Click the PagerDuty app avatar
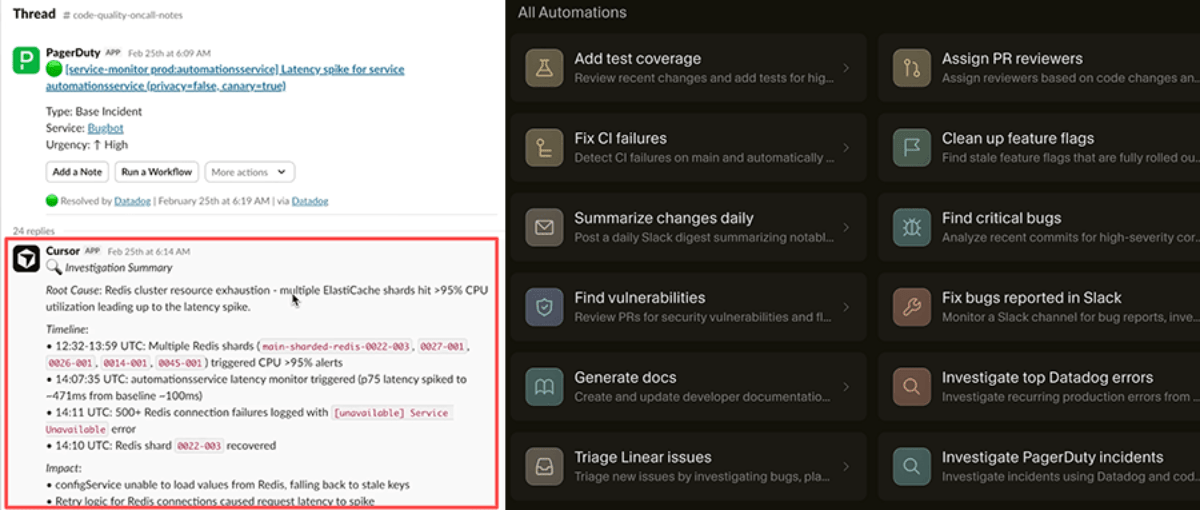This screenshot has width=1200, height=510. (26, 60)
